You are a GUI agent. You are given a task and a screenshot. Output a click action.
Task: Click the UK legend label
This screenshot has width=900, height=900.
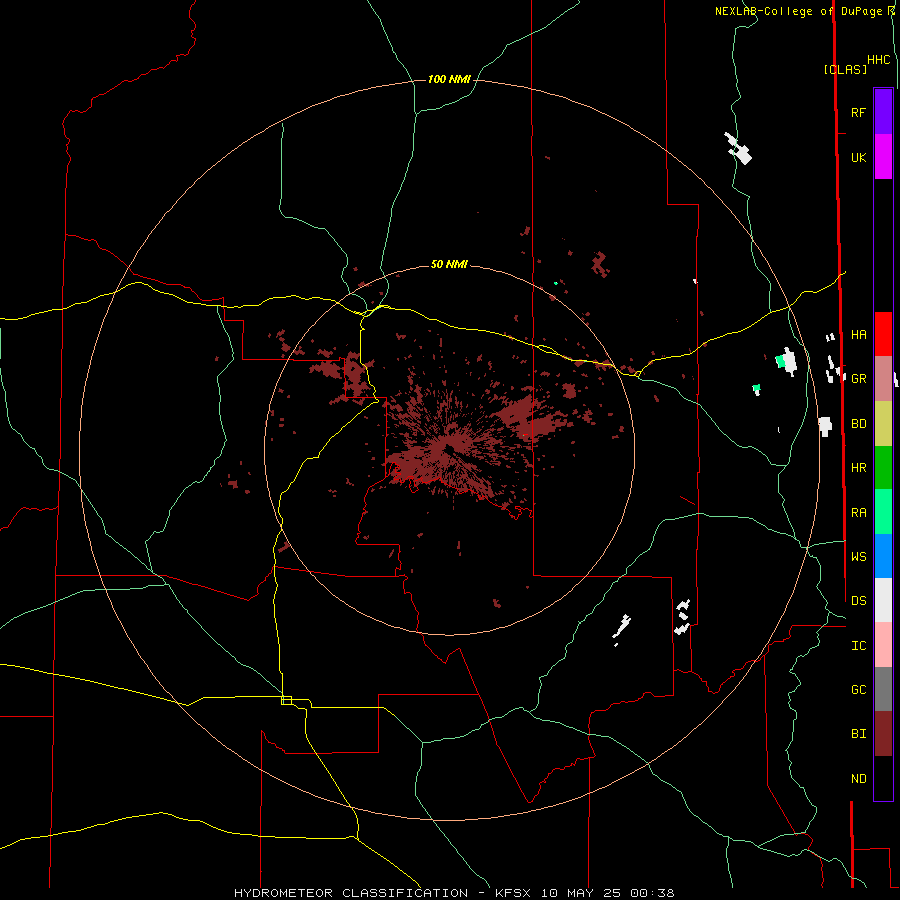[x=858, y=157]
